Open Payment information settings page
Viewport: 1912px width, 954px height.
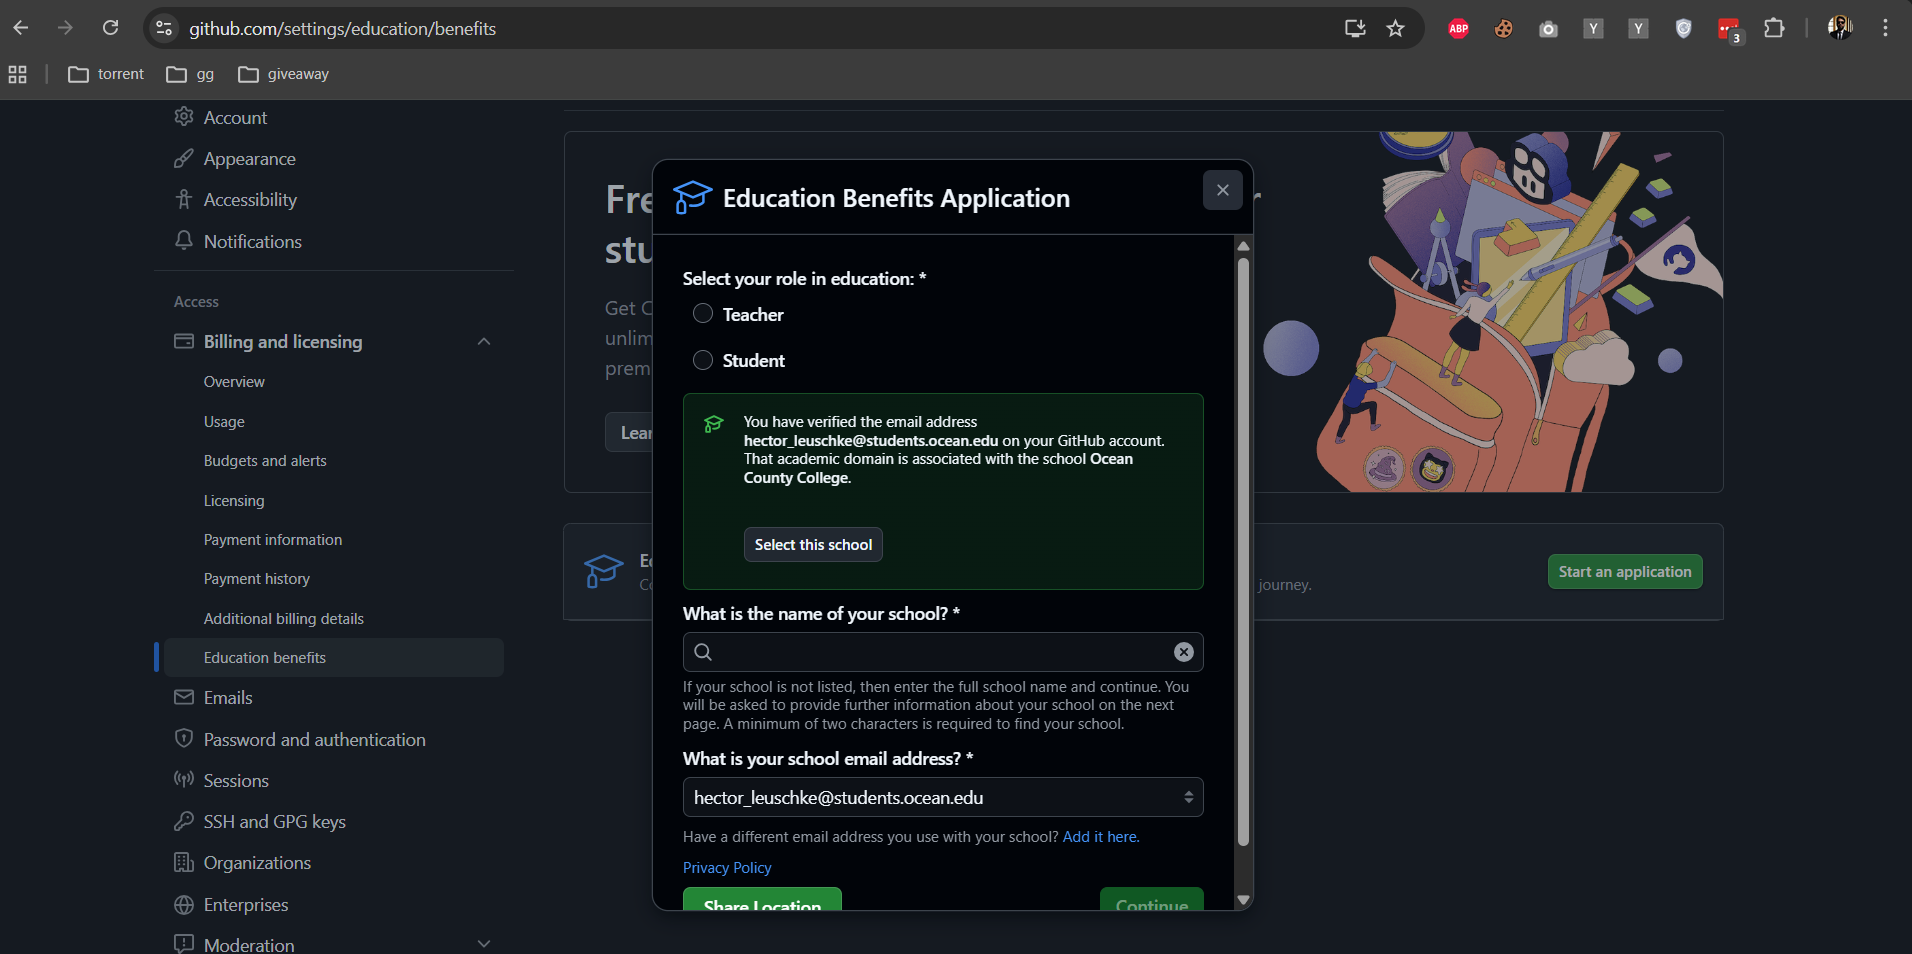tap(273, 540)
